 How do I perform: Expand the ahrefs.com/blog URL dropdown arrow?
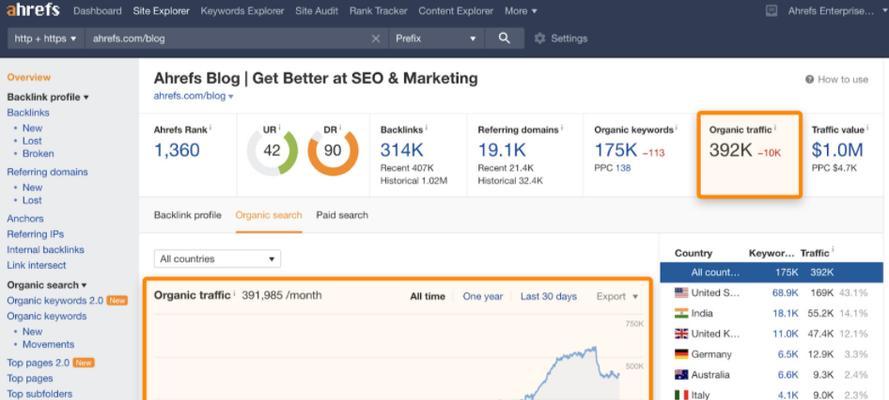[231, 97]
